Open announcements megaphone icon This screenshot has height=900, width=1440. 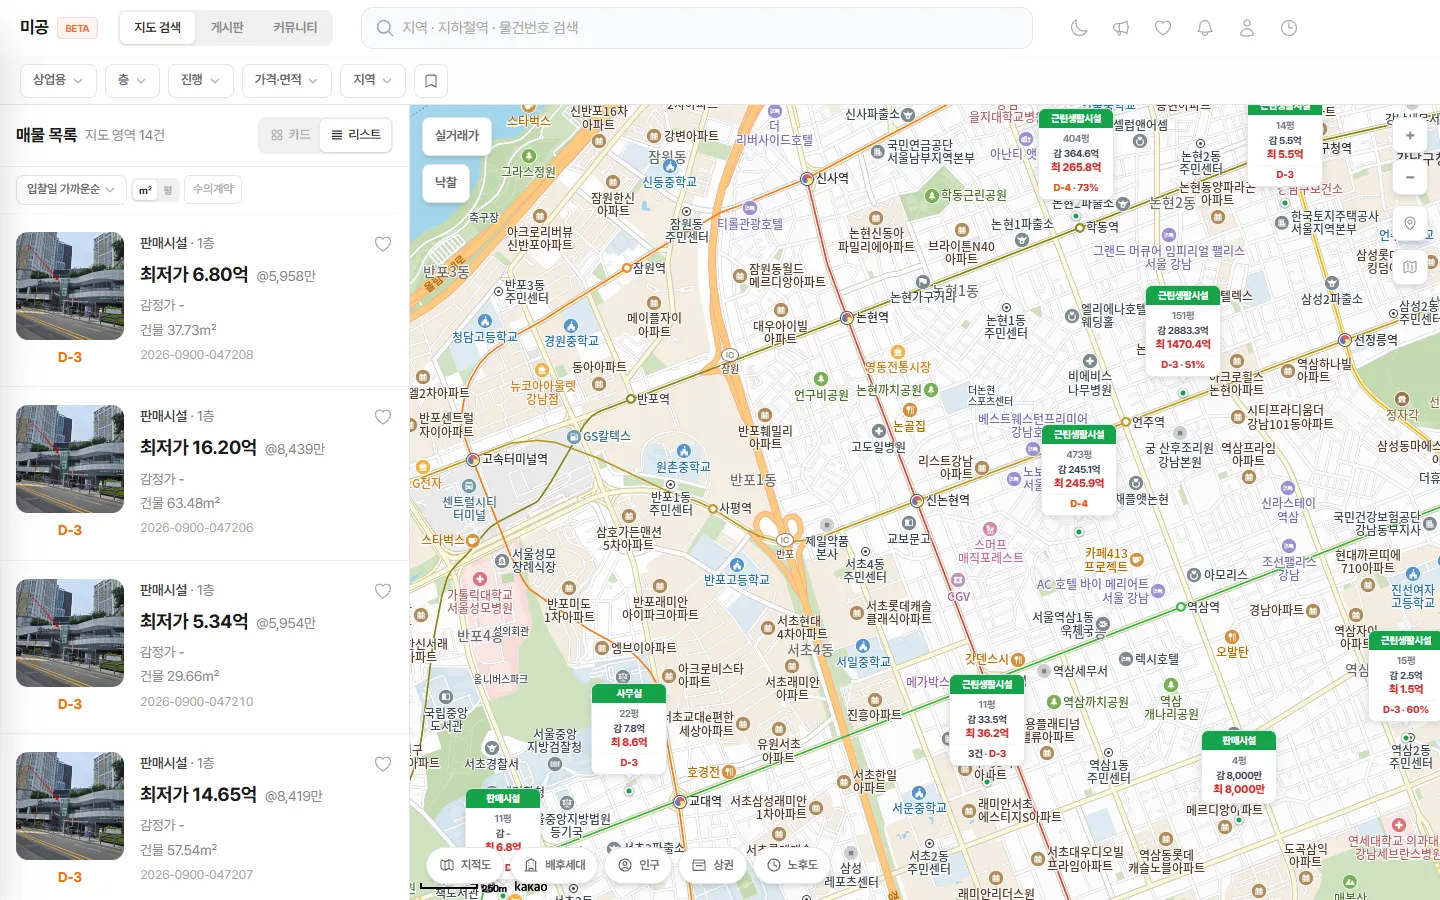point(1121,28)
